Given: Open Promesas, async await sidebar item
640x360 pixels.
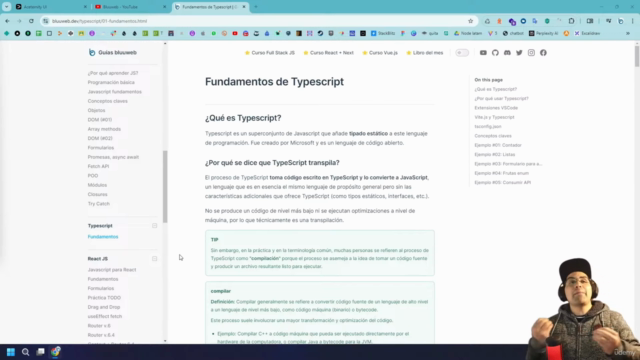Looking at the screenshot, I should point(113,157).
